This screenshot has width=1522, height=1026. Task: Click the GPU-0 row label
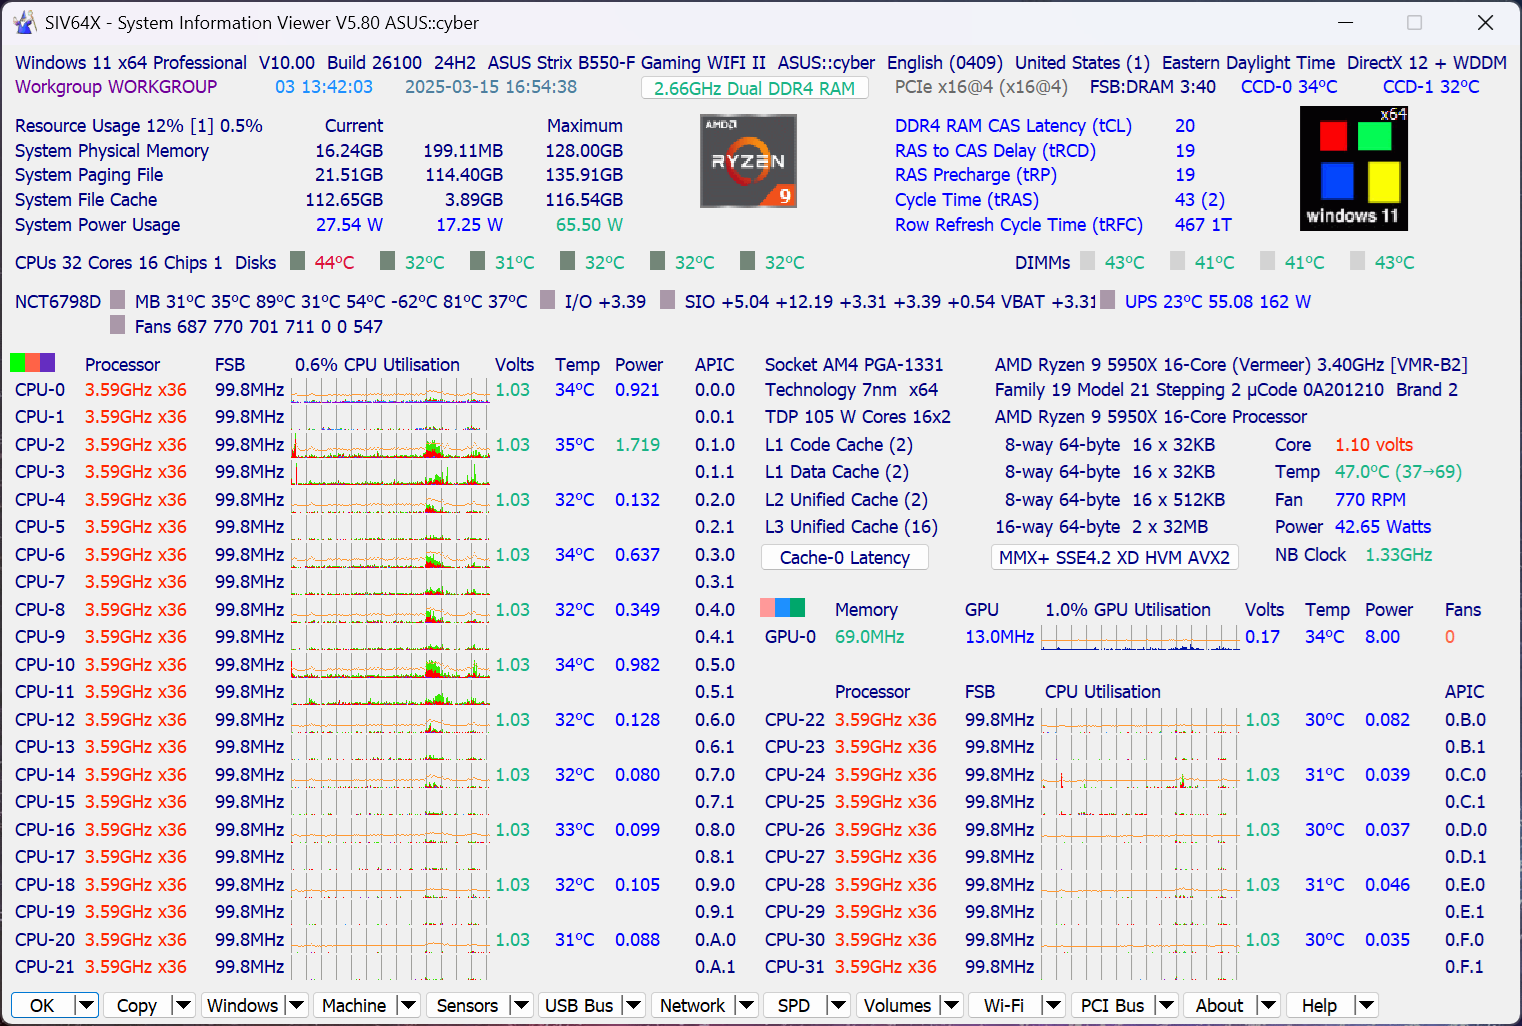[790, 636]
